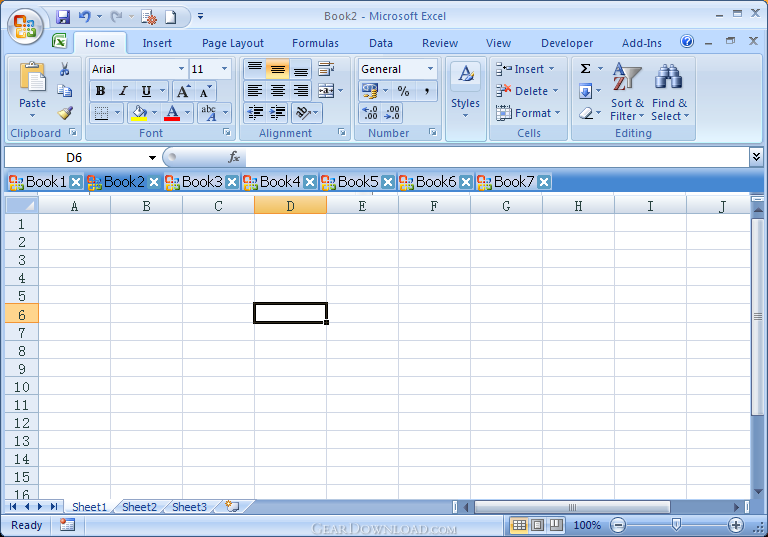Open Sort & Filter options
Image resolution: width=768 pixels, height=537 pixels.
coord(627,92)
